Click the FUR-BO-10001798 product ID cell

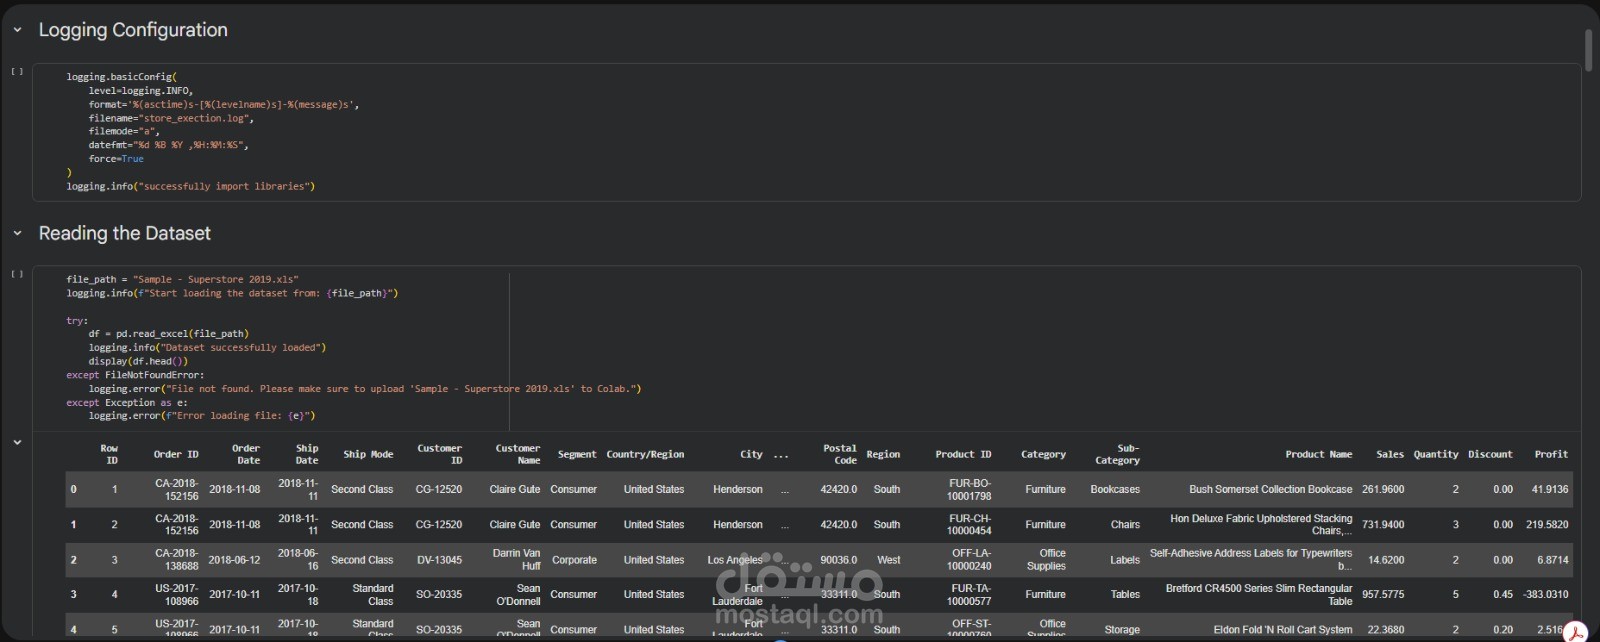pyautogui.click(x=969, y=489)
